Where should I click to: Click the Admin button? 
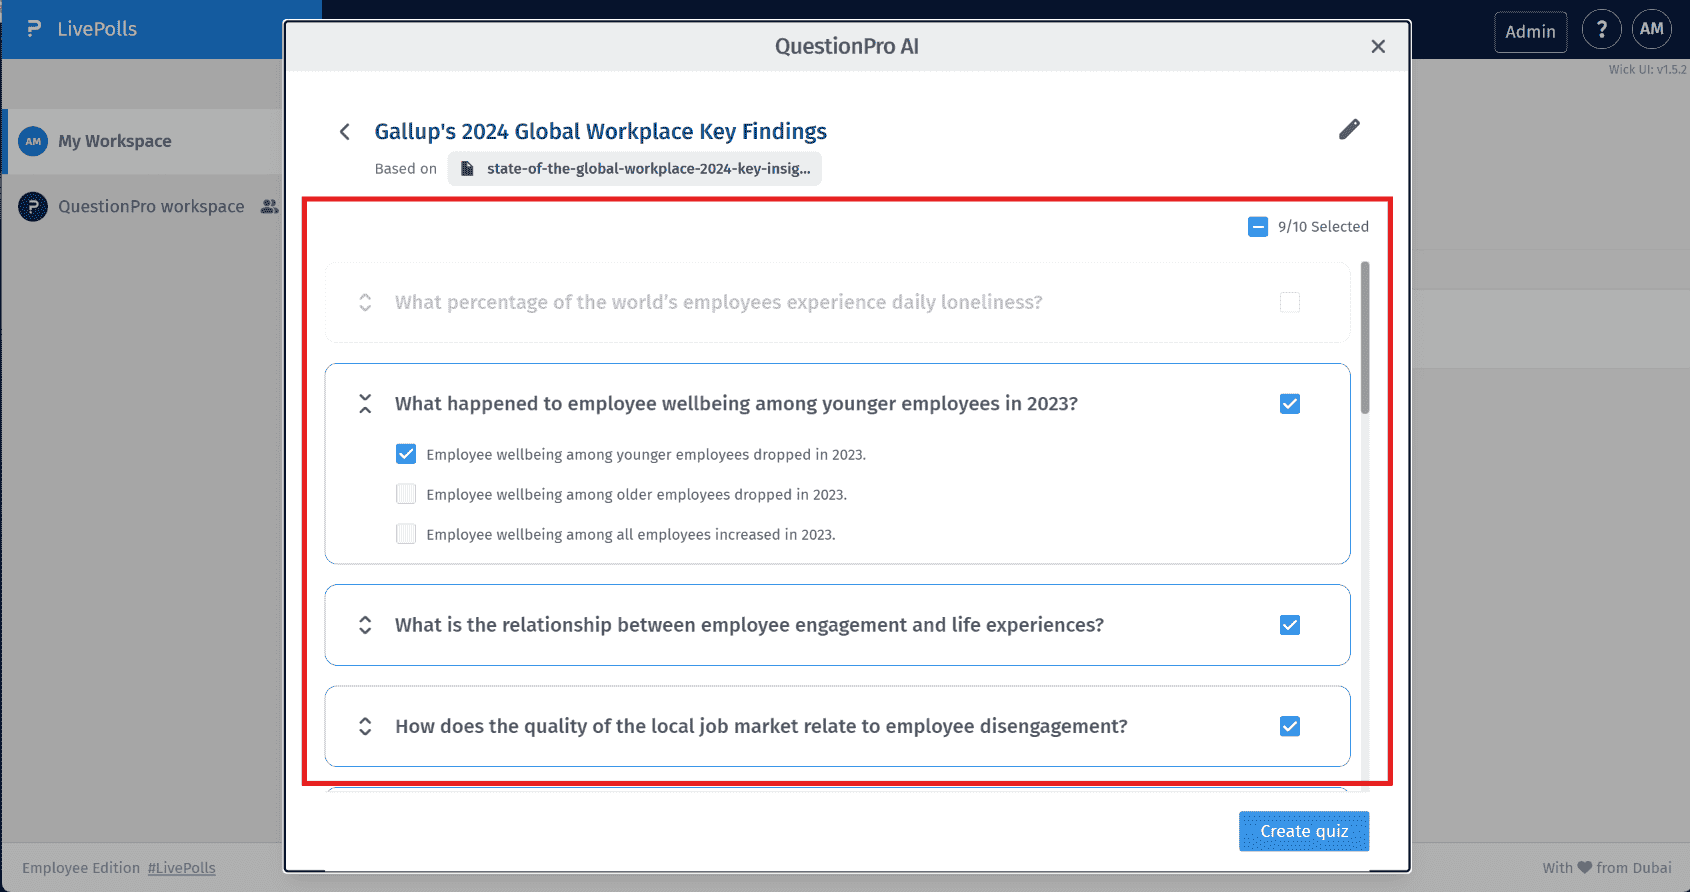(1530, 32)
